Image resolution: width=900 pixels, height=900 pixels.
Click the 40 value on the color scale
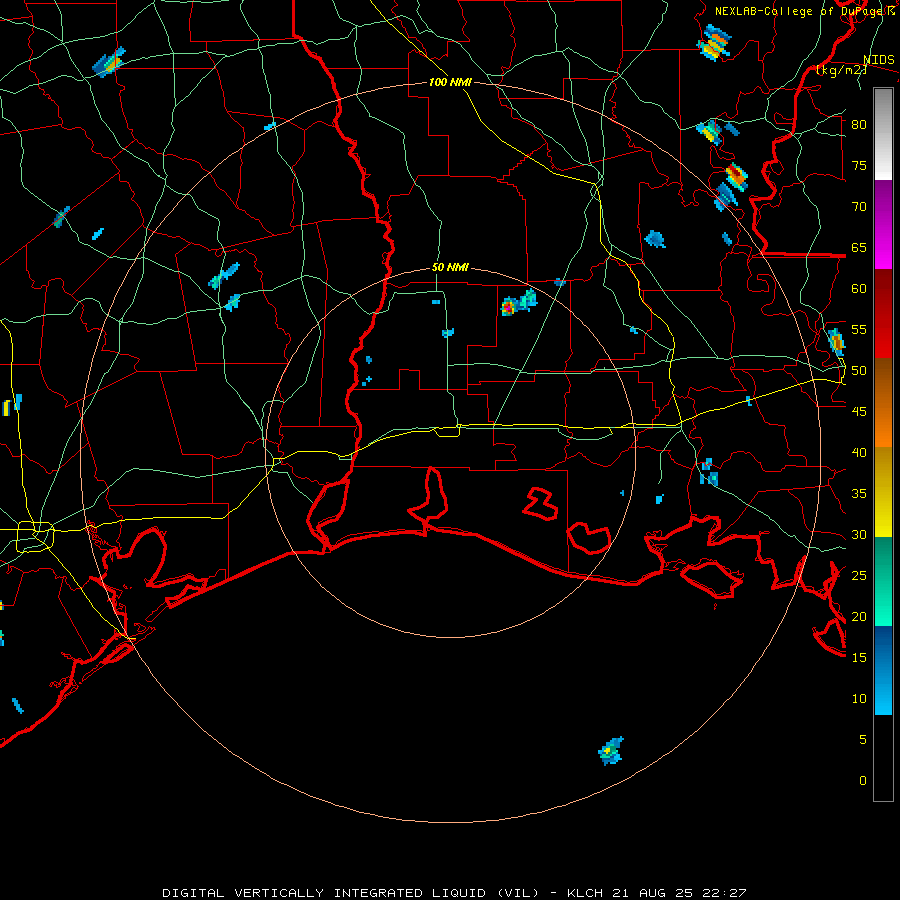[x=859, y=453]
